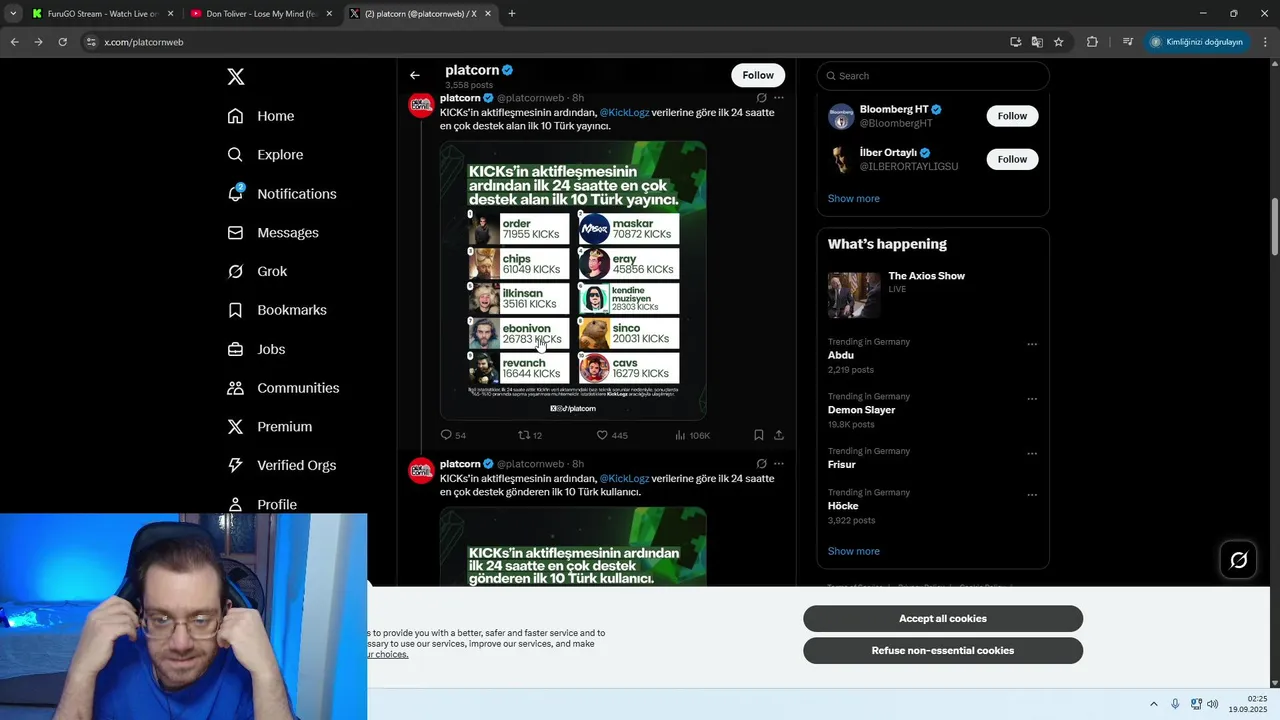Open the Höcke trending topic
This screenshot has width=1280, height=720.
tap(843, 506)
